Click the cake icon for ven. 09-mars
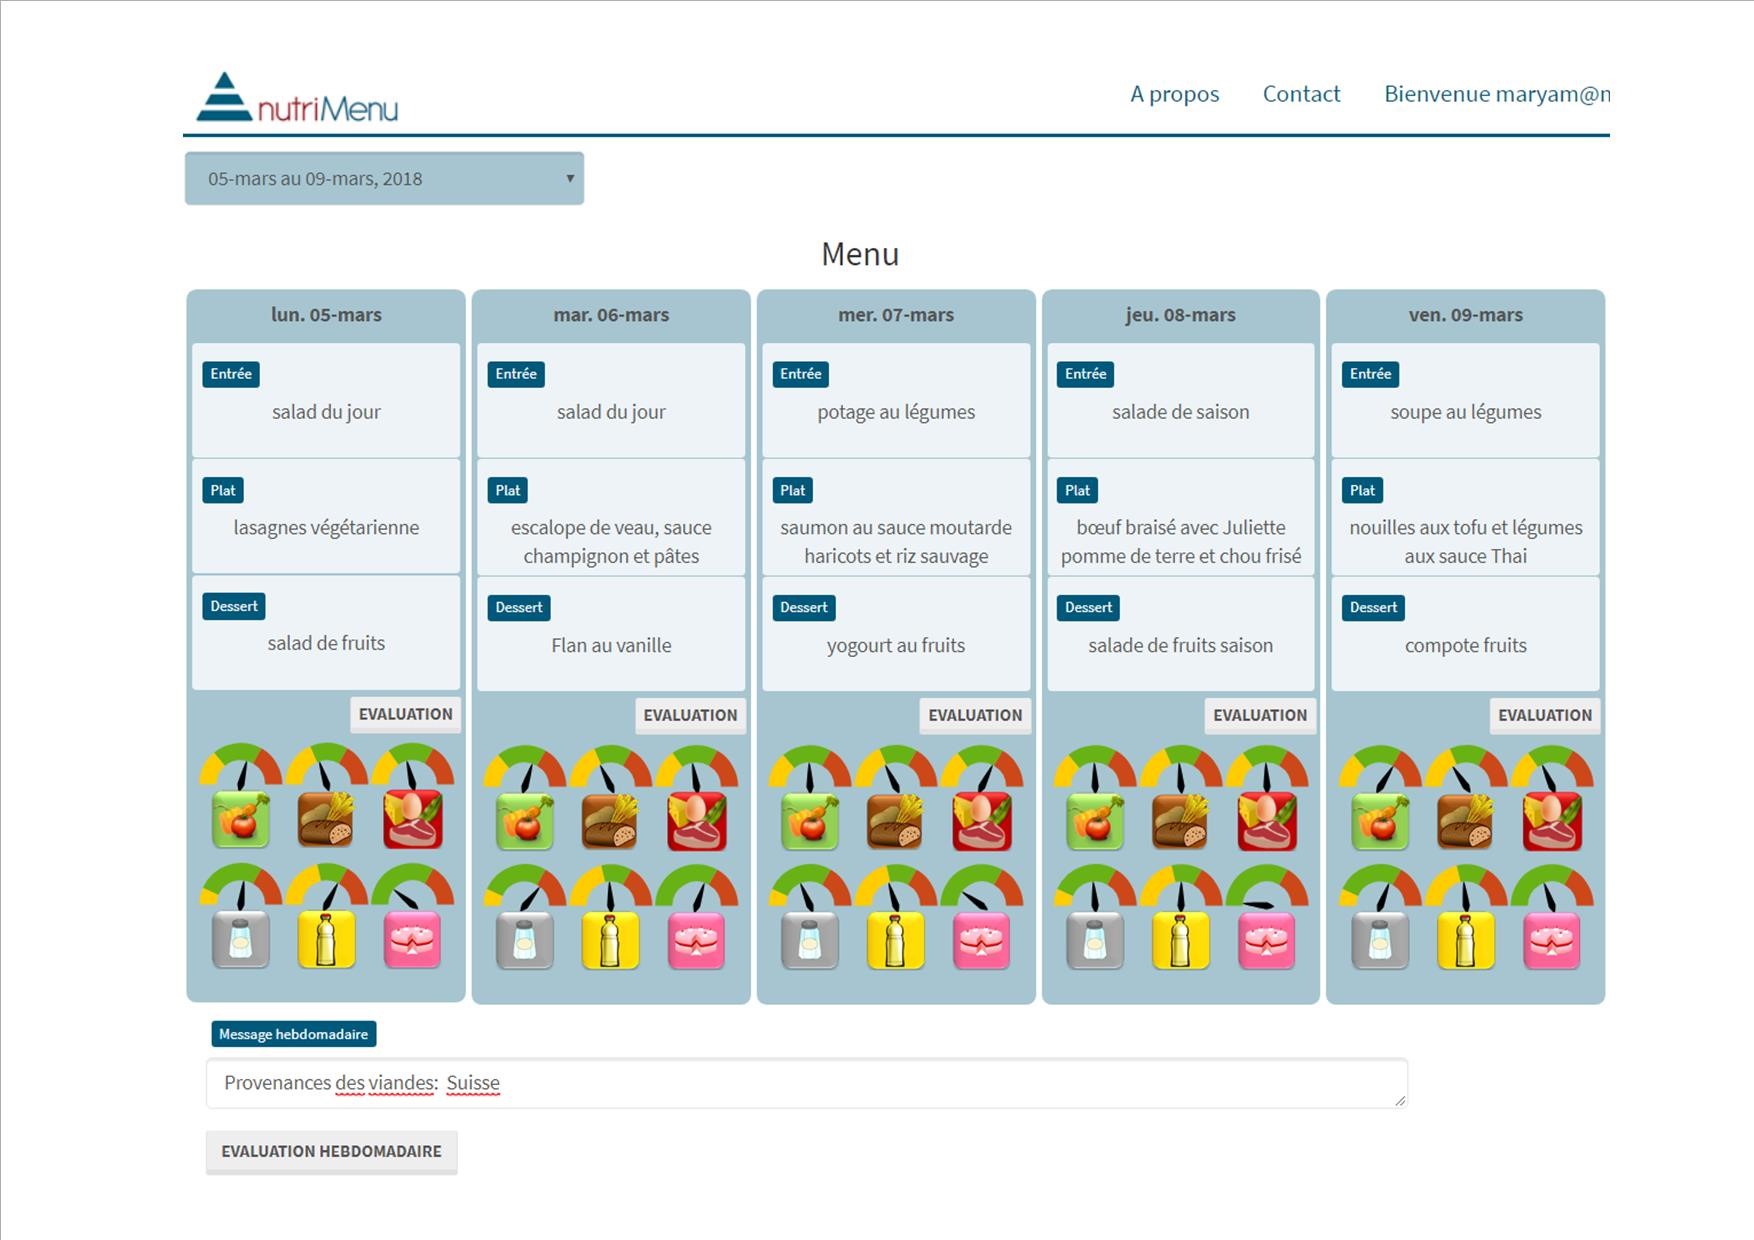This screenshot has width=1754, height=1240. point(1552,941)
